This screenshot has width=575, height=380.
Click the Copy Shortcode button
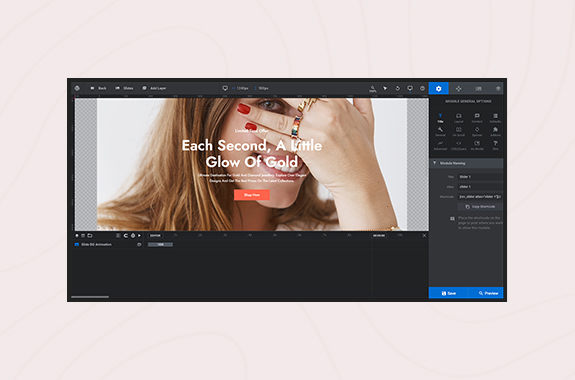pos(480,207)
